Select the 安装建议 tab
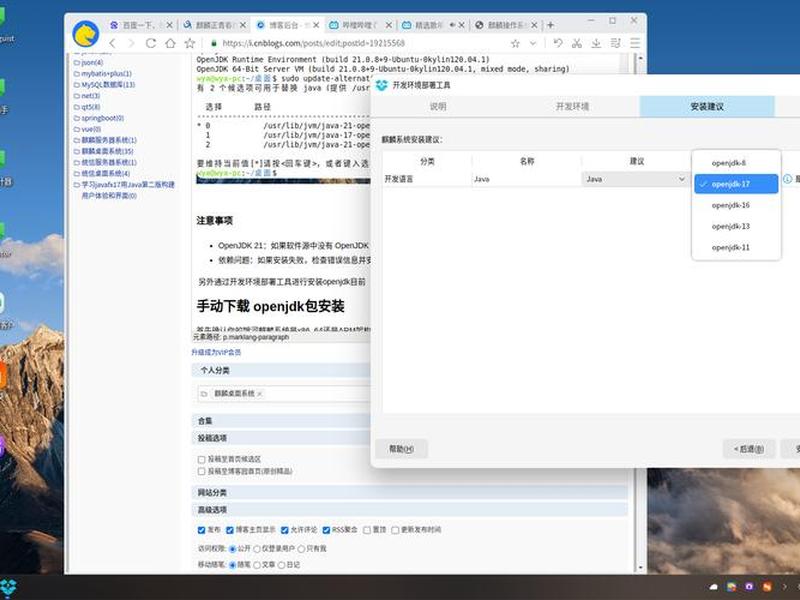Screen dimensions: 800x600 707,107
